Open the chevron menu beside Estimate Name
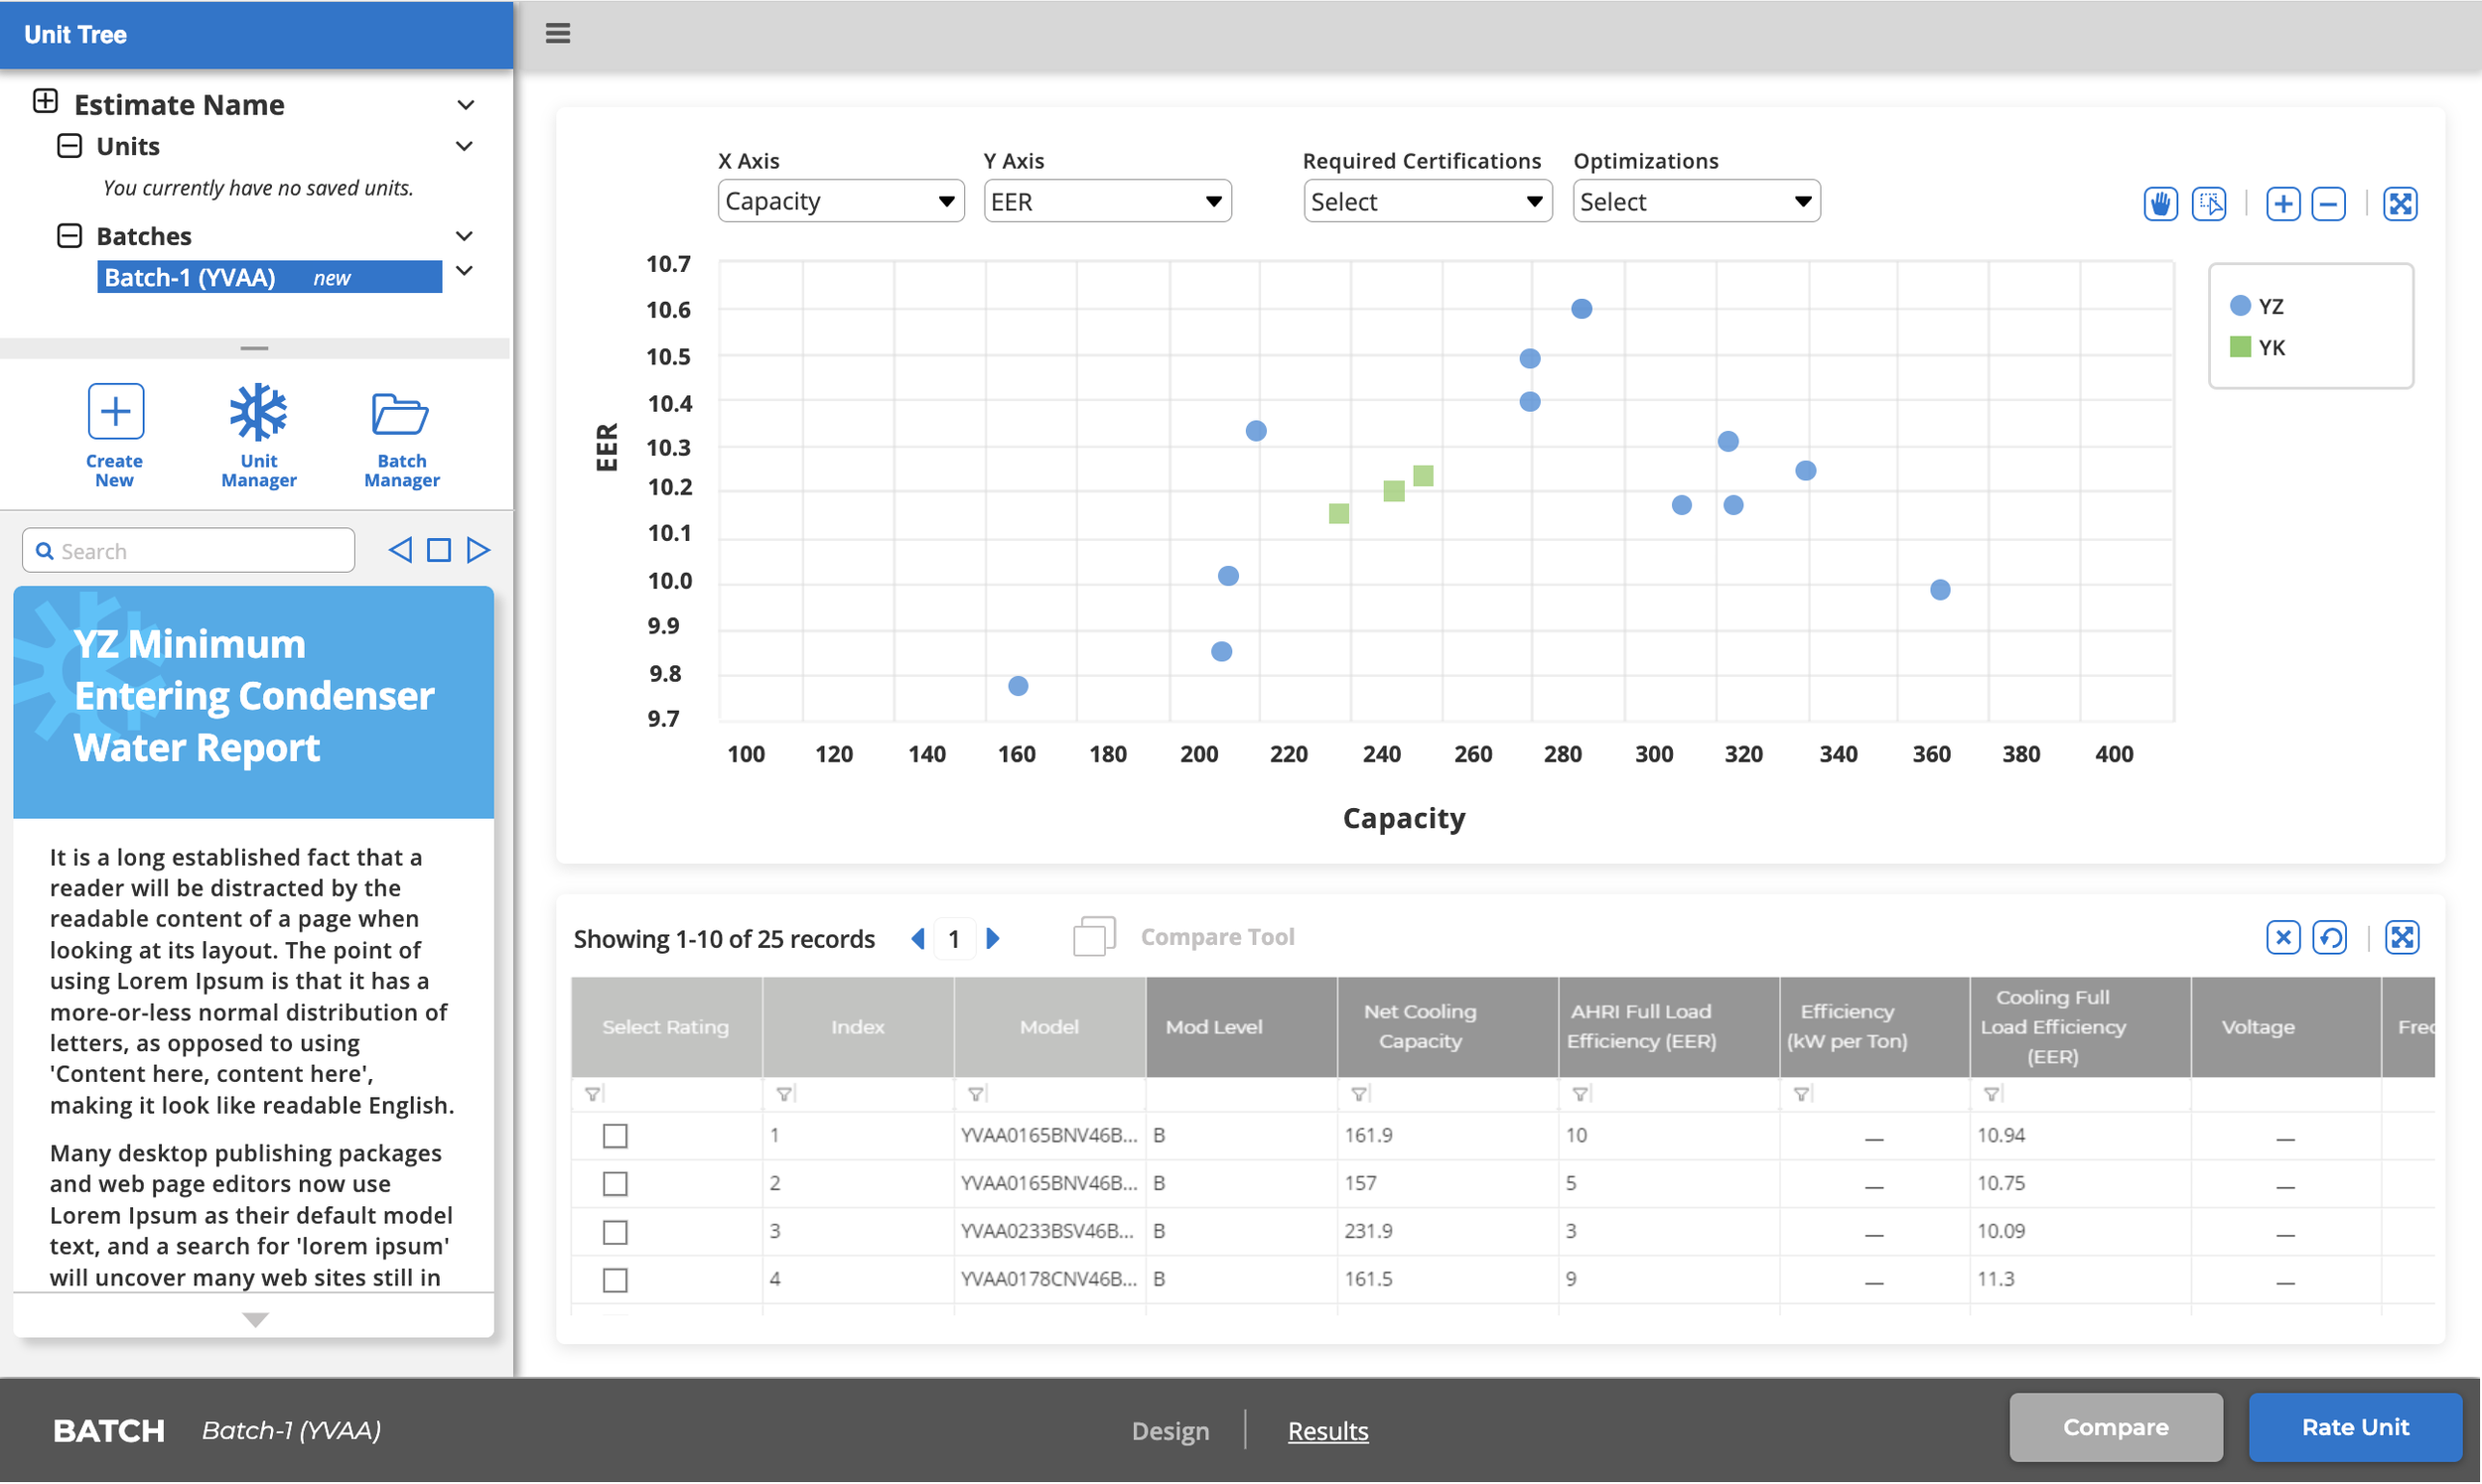This screenshot has height=1484, width=2482. point(465,105)
